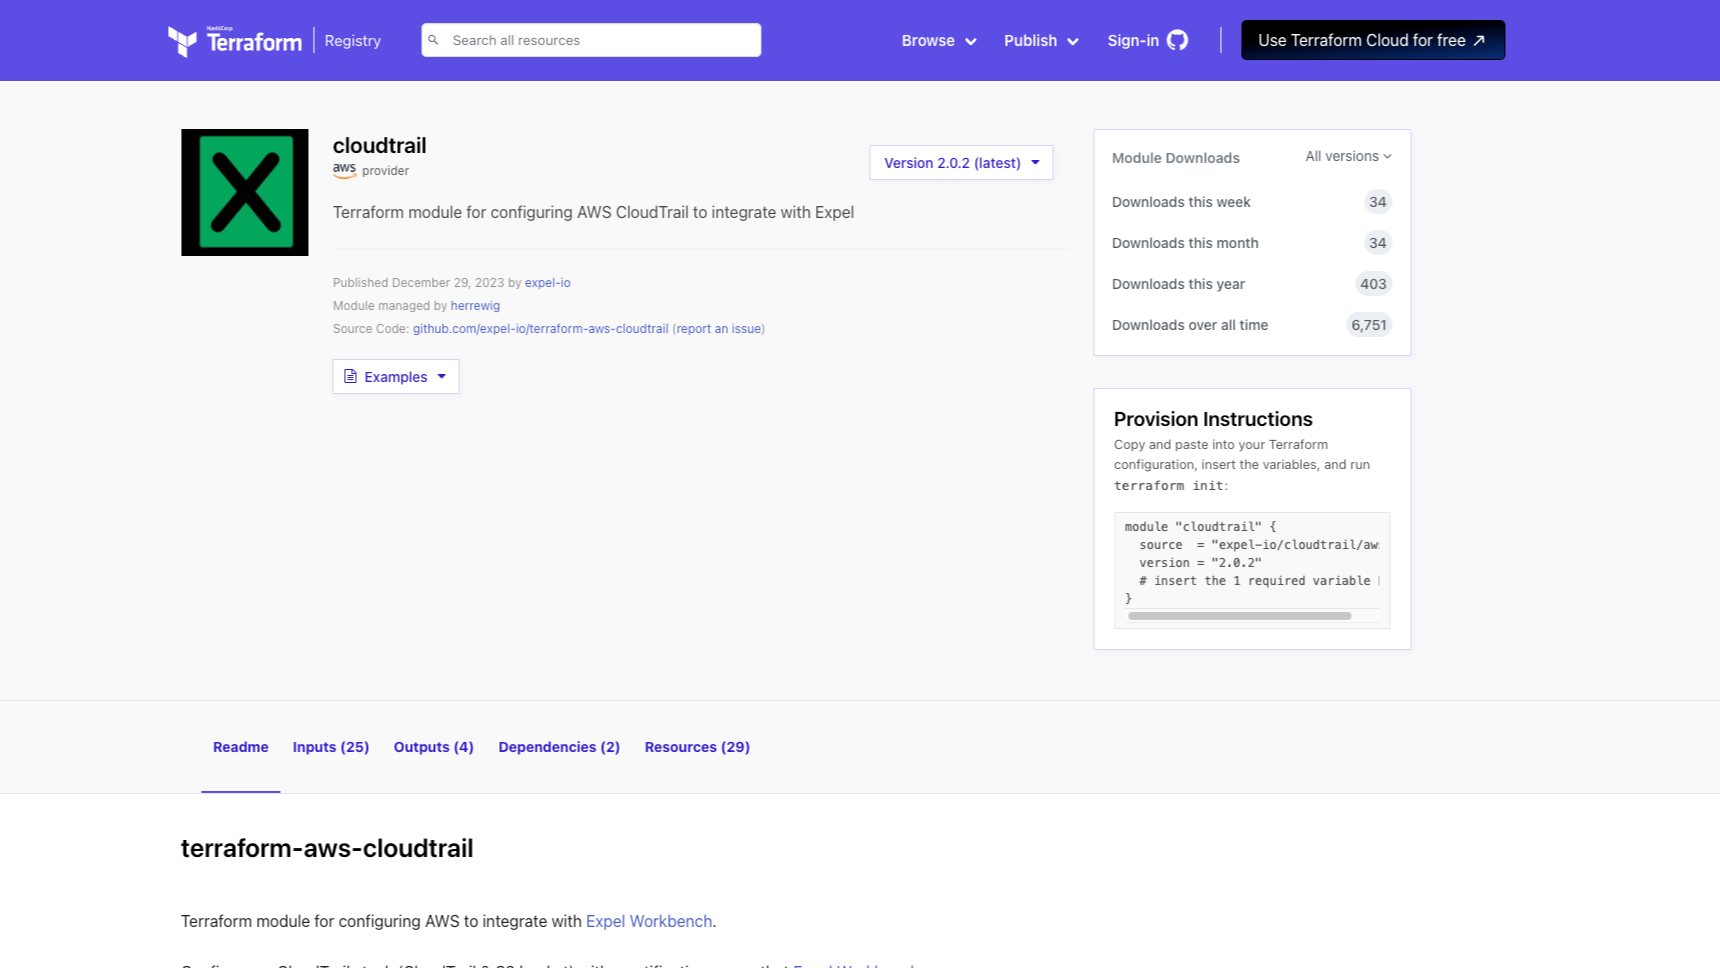Click the terraform-aws-cloudtrail readme heading

coord(327,848)
